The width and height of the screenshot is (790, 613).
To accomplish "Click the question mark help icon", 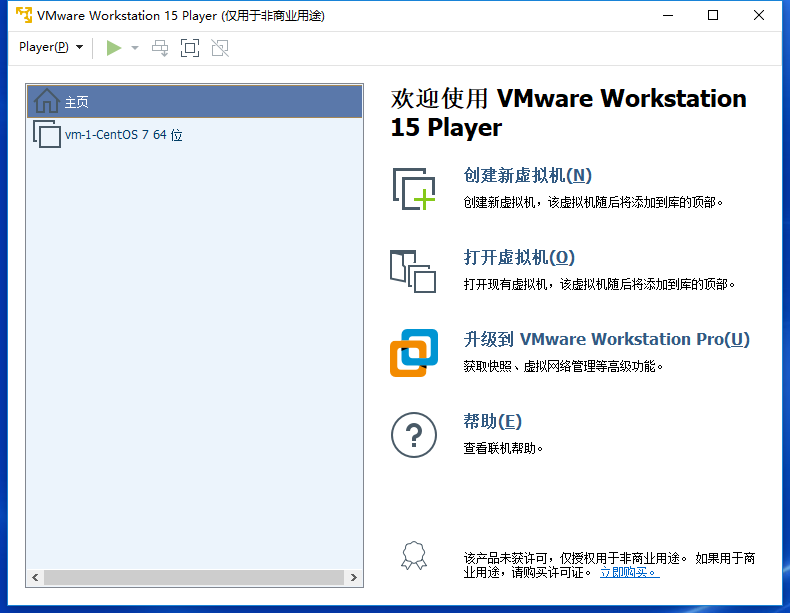I will click(x=414, y=435).
